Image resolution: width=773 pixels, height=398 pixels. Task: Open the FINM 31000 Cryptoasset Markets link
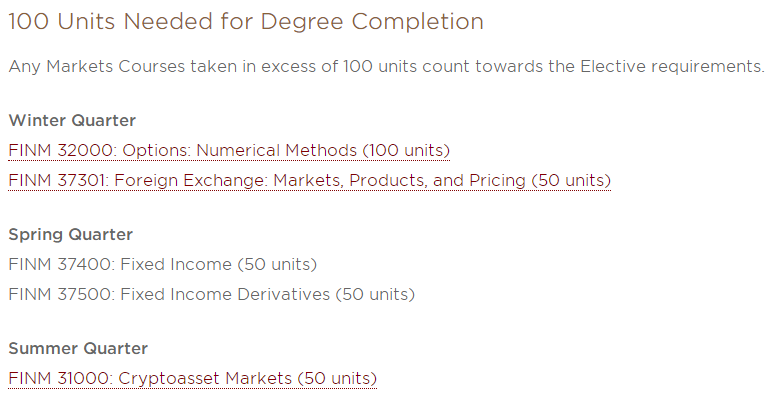tap(193, 378)
